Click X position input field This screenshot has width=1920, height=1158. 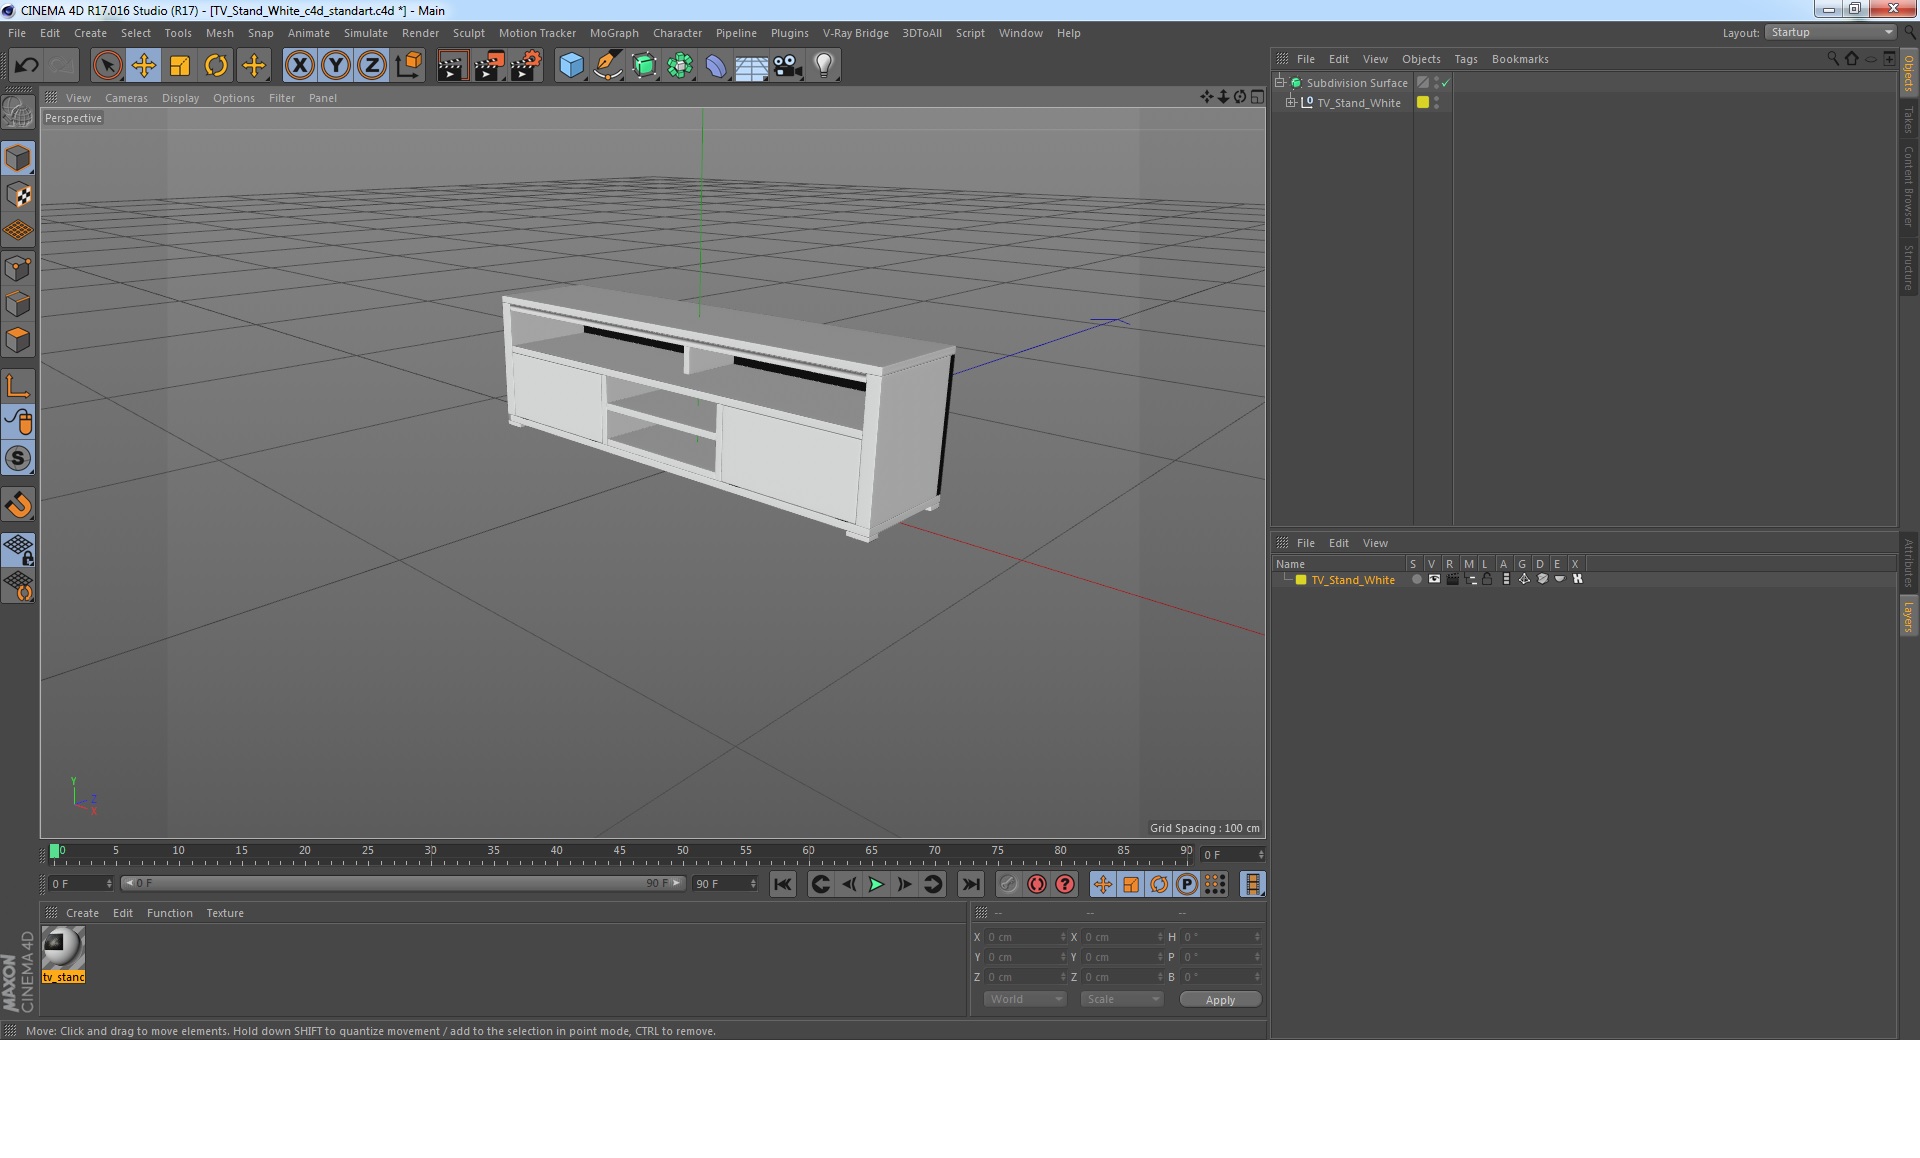[1026, 937]
